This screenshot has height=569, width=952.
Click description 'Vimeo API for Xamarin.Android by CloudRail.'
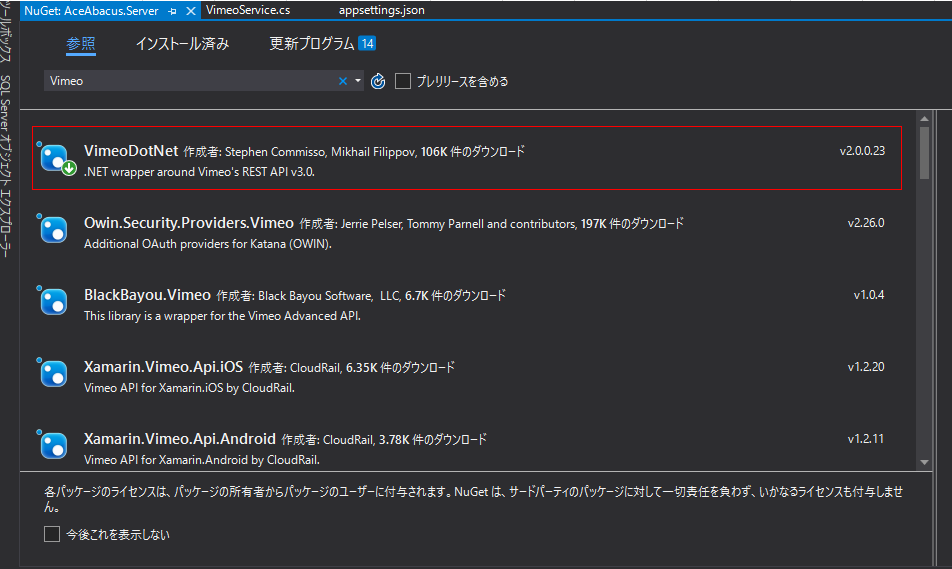pyautogui.click(x=202, y=460)
